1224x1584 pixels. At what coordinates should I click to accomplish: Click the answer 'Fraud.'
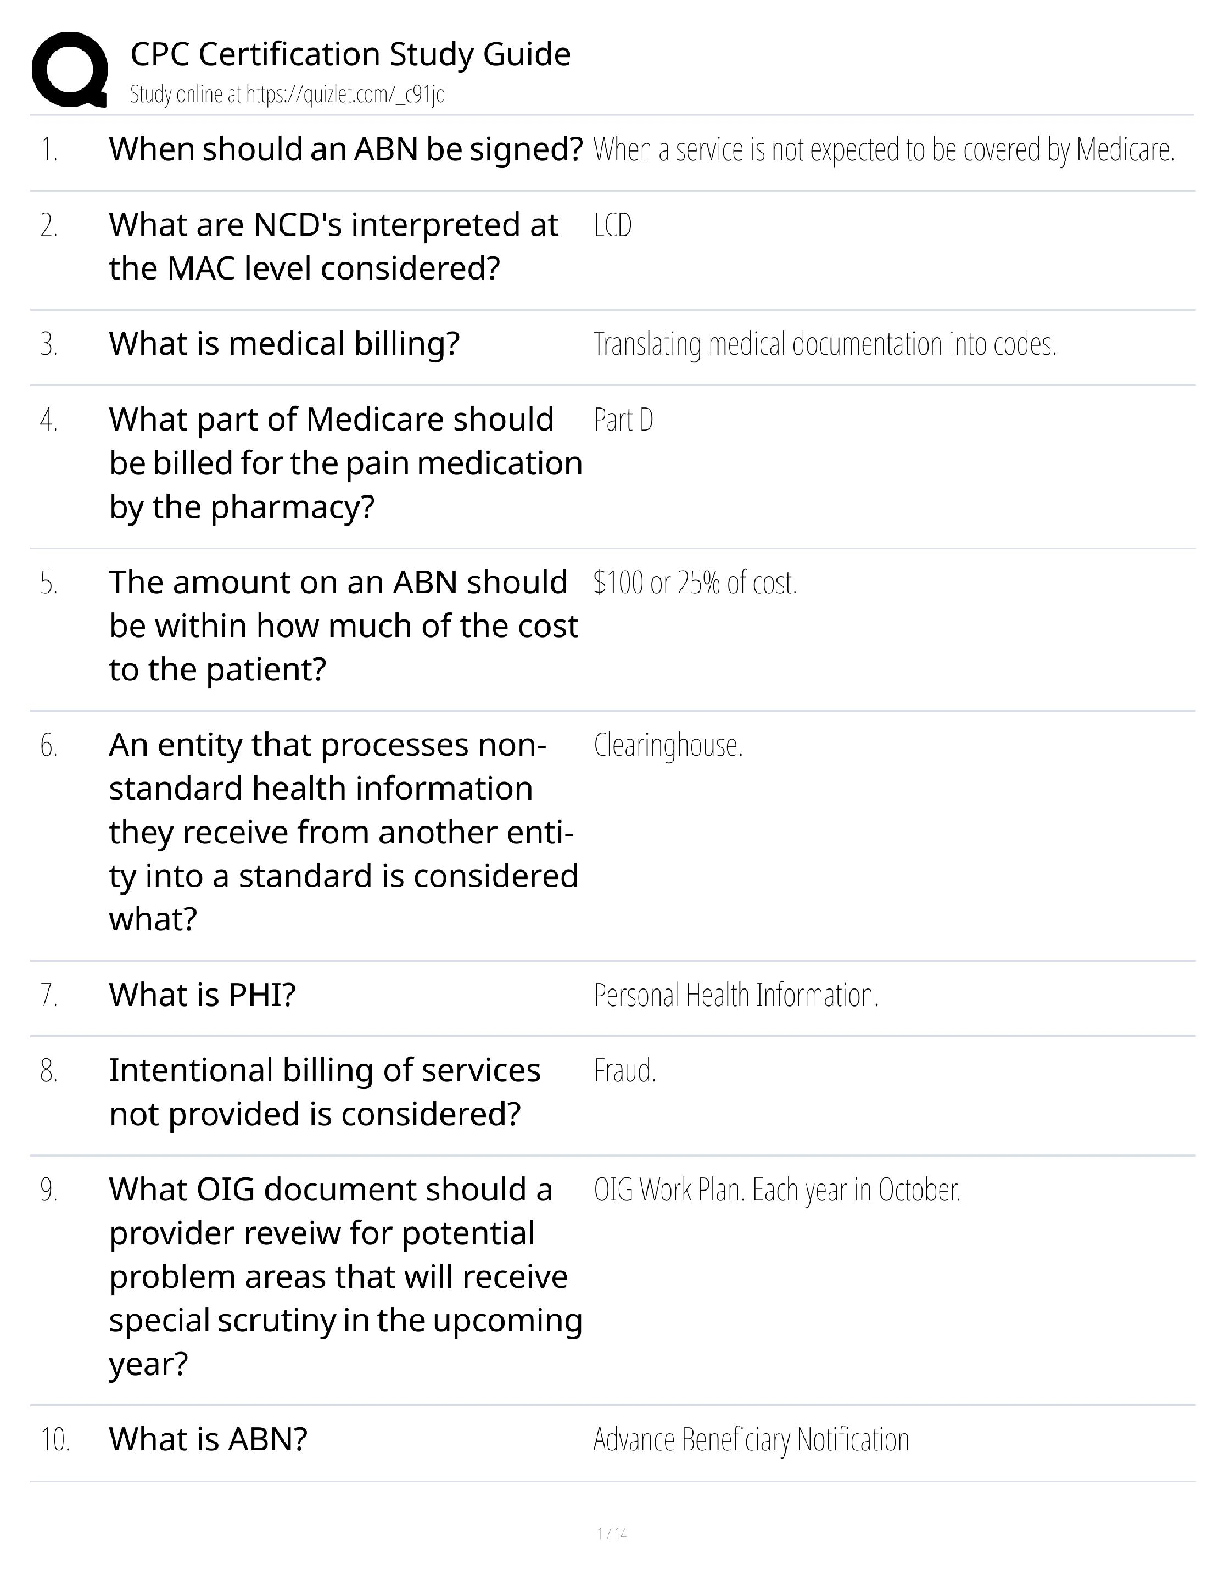[625, 1071]
